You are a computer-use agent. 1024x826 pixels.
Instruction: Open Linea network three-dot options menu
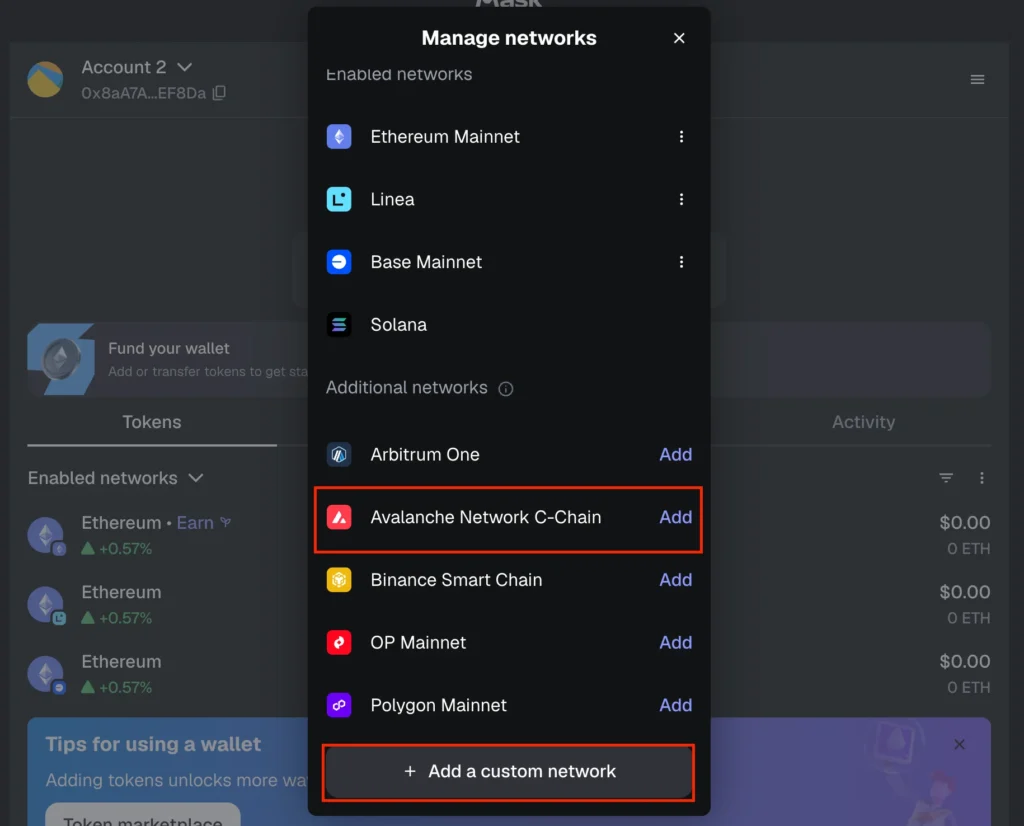[x=681, y=200]
